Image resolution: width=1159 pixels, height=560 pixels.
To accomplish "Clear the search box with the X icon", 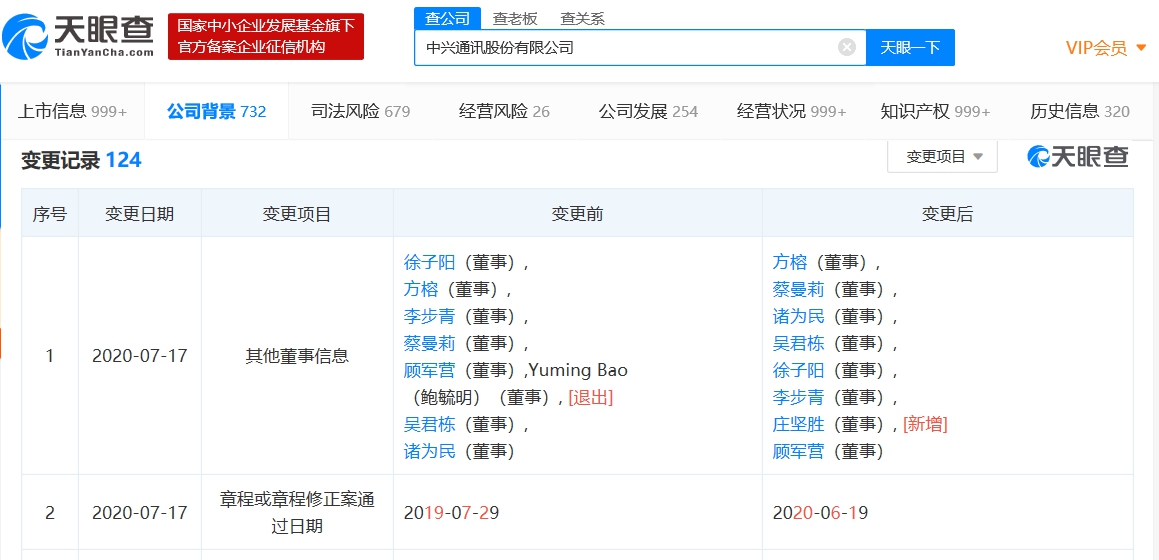I will (x=846, y=47).
